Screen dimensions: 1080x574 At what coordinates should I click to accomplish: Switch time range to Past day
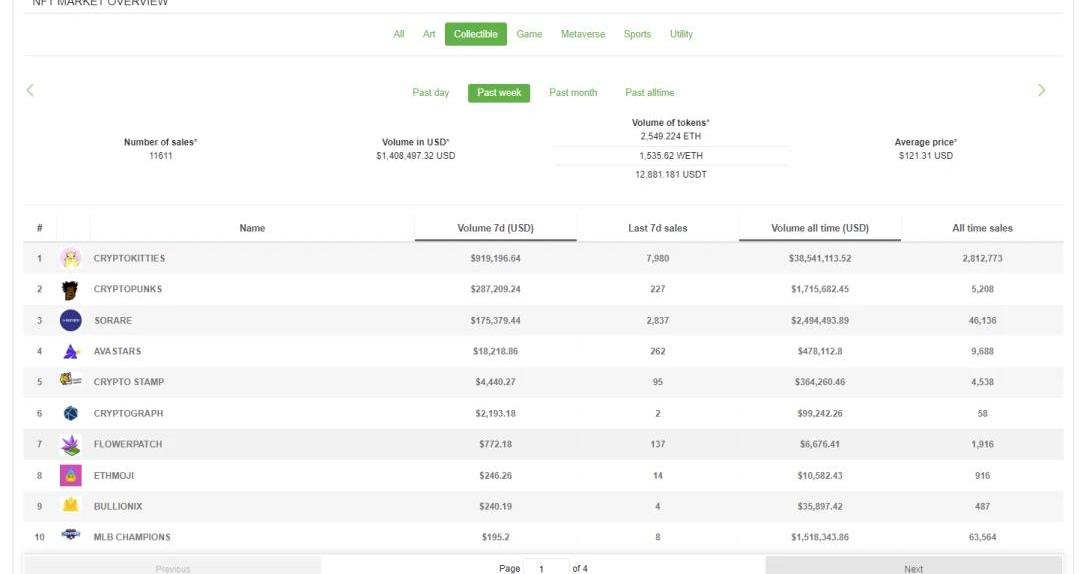click(430, 92)
